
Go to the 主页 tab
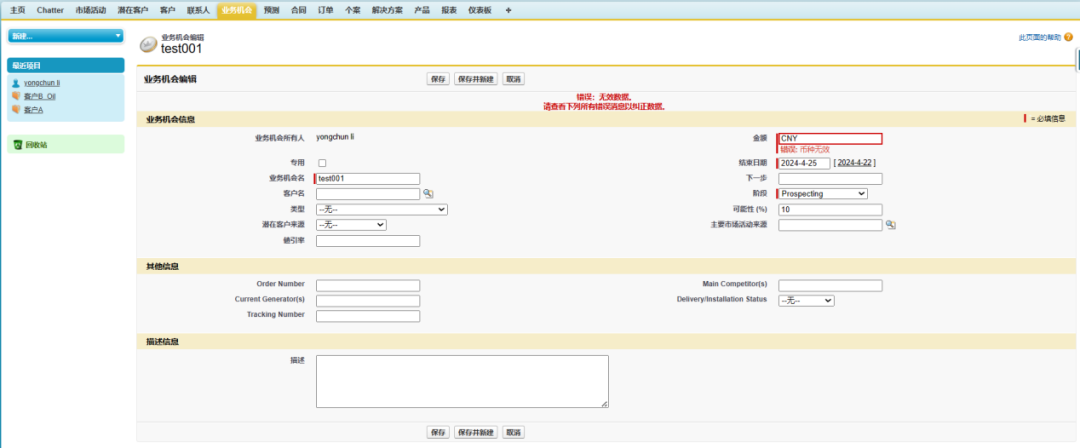[18, 10]
